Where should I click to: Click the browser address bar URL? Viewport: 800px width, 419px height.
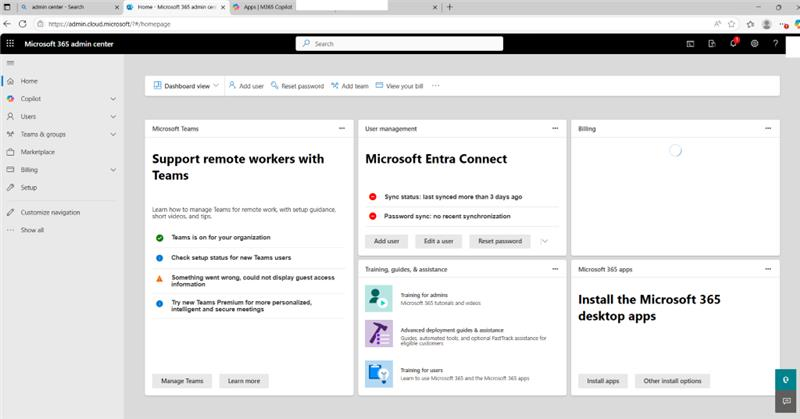[x=109, y=24]
